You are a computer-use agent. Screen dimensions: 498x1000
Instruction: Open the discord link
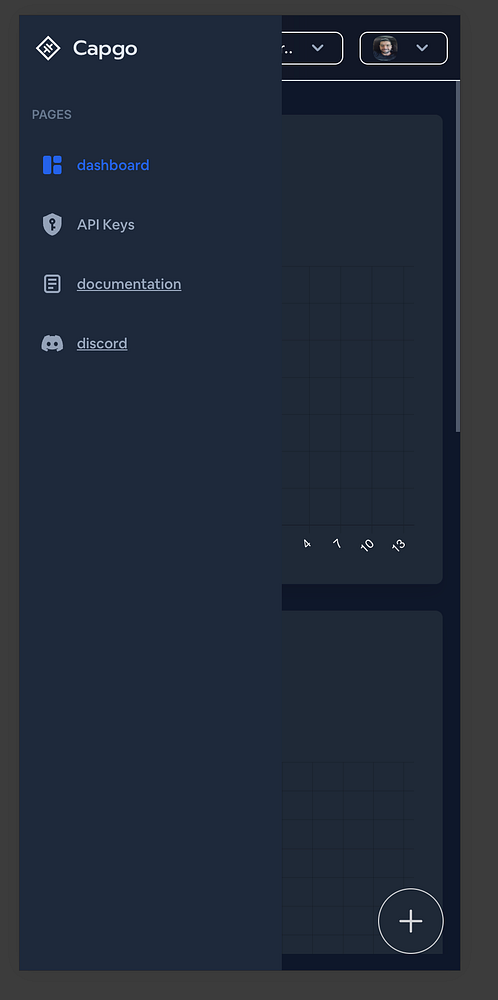point(102,343)
